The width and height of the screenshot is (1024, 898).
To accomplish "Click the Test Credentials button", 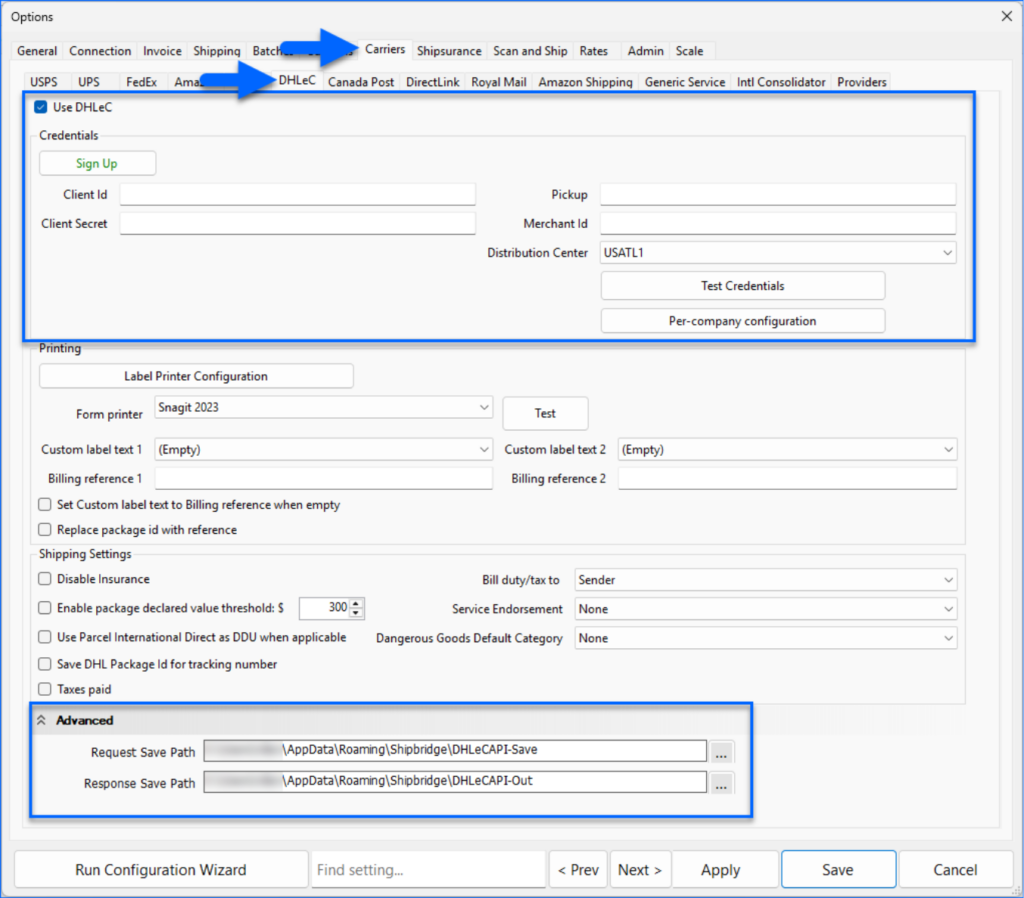I will 742,286.
